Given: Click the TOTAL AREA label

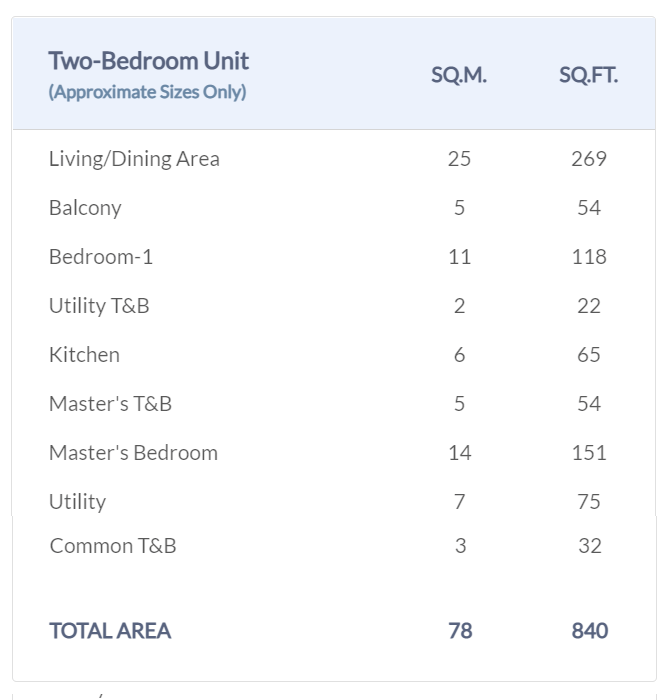Looking at the screenshot, I should click(x=110, y=631).
